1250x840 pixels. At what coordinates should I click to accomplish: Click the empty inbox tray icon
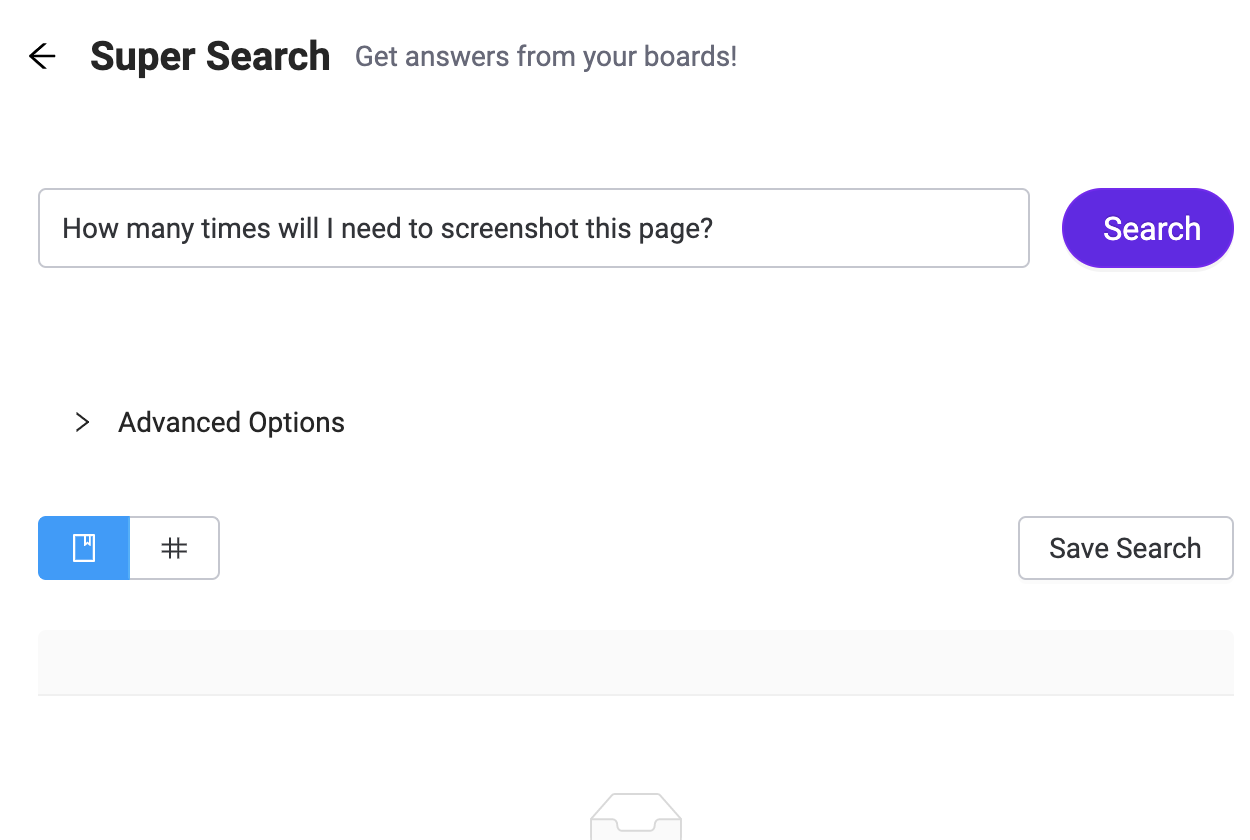click(x=636, y=816)
